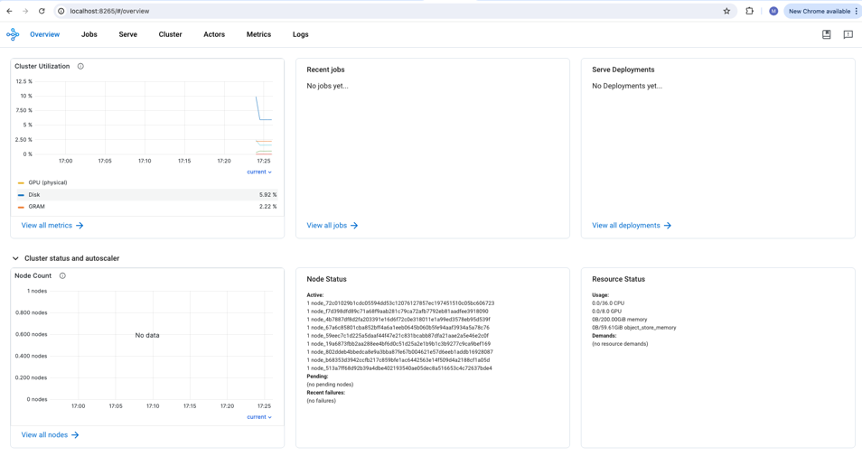The image size is (862, 456).
Task: Click the feedback icon in the header
Action: (x=848, y=35)
